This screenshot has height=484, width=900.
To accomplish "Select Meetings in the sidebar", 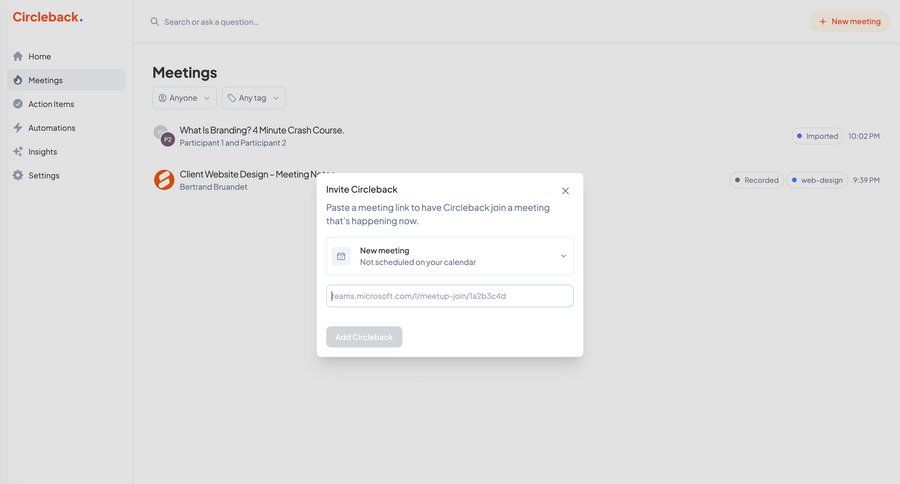I will coord(66,80).
